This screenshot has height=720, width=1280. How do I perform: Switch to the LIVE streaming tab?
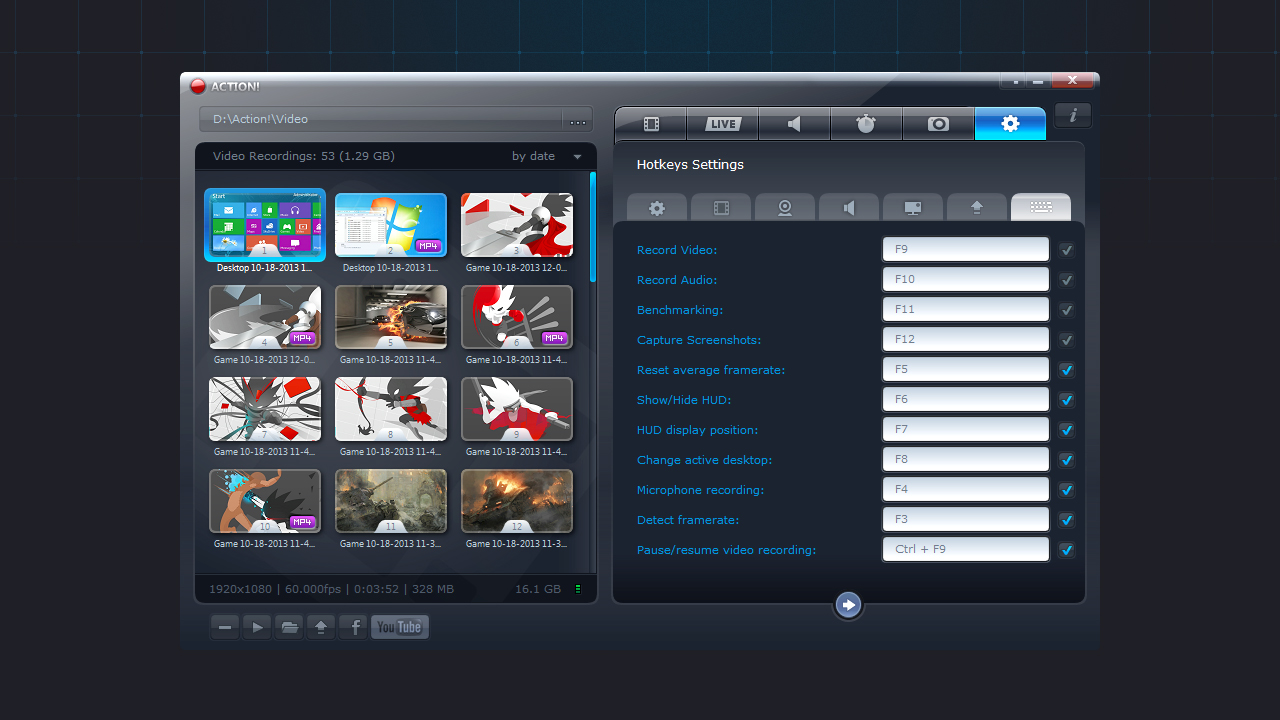(722, 123)
